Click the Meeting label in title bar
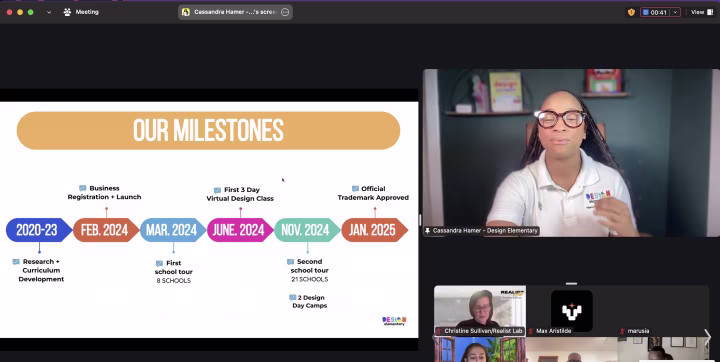The image size is (720, 362). coord(87,12)
